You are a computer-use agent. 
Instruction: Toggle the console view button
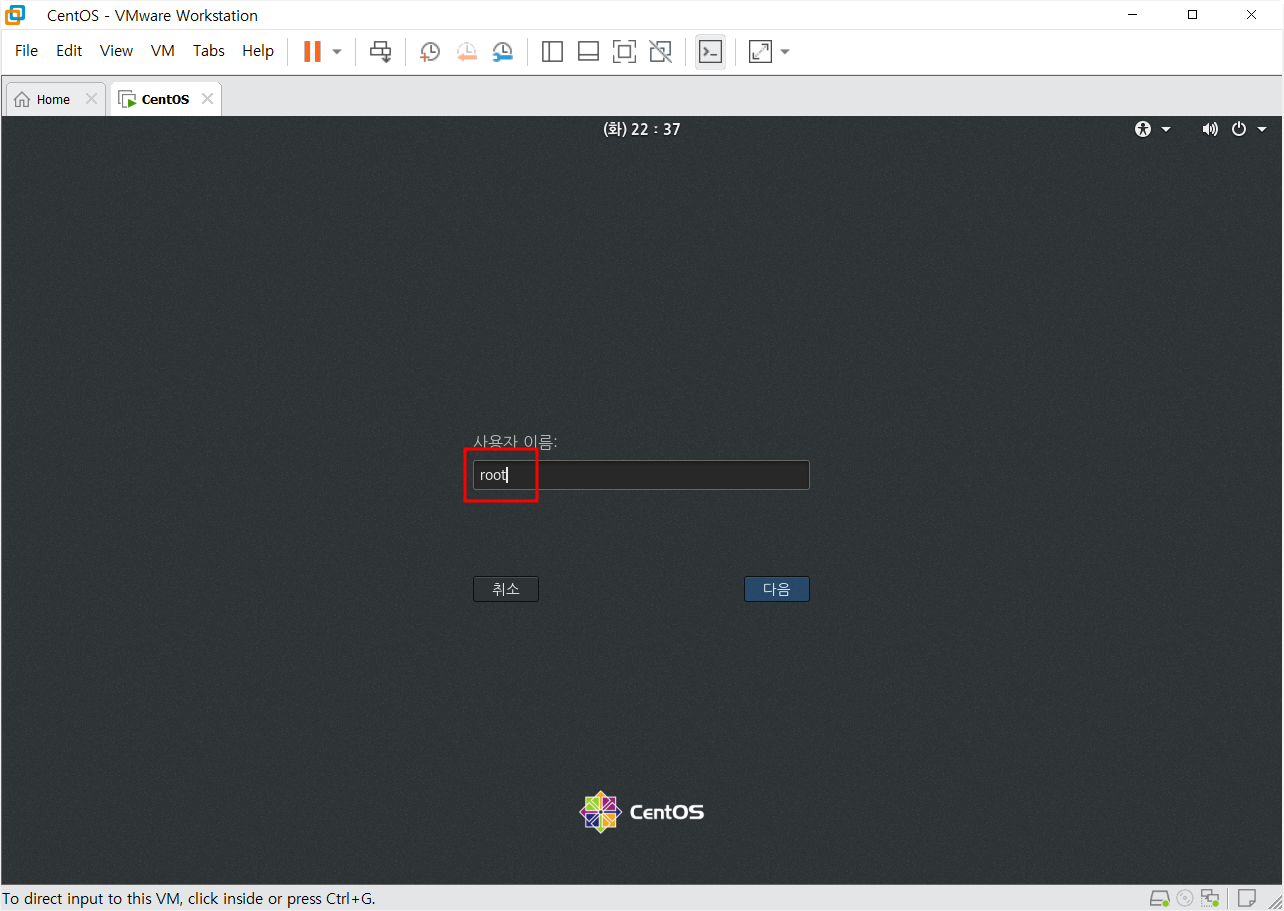pyautogui.click(x=710, y=51)
